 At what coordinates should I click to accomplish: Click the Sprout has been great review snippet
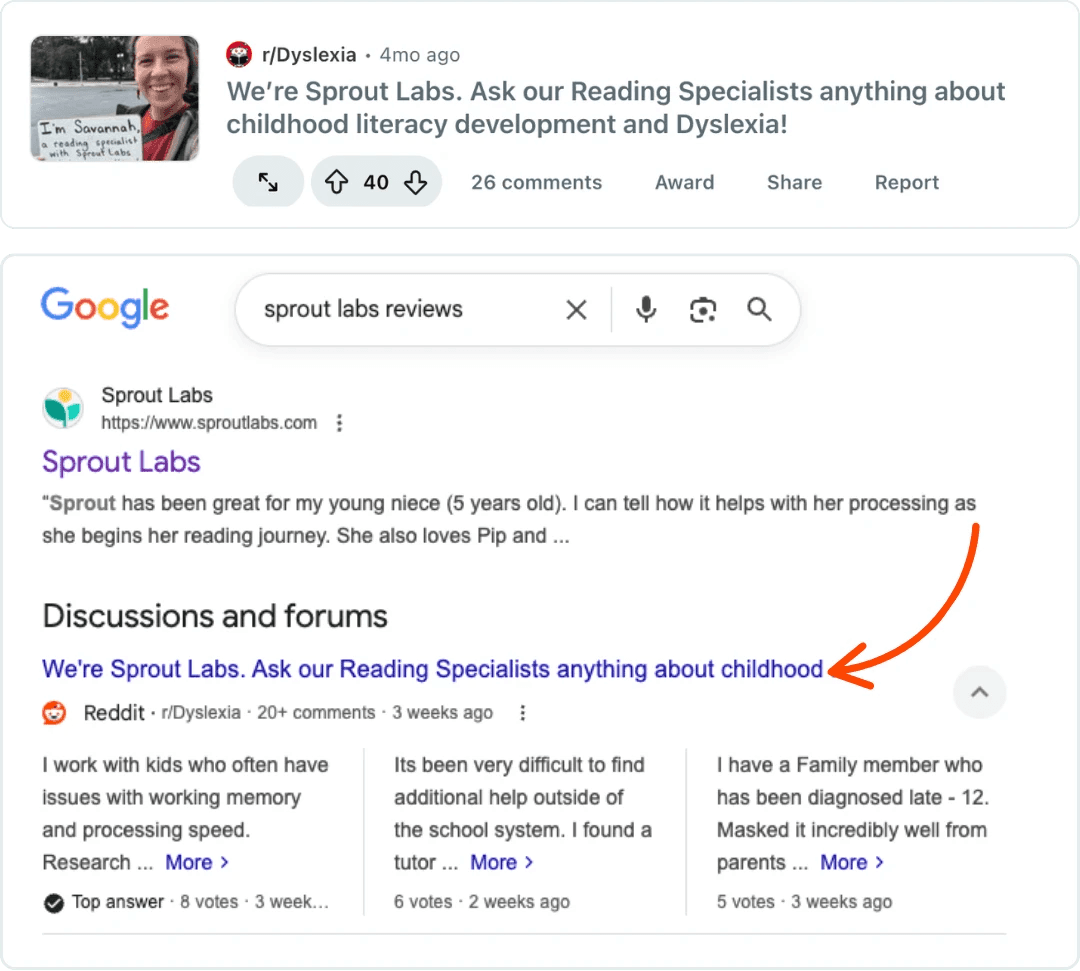pyautogui.click(x=509, y=520)
